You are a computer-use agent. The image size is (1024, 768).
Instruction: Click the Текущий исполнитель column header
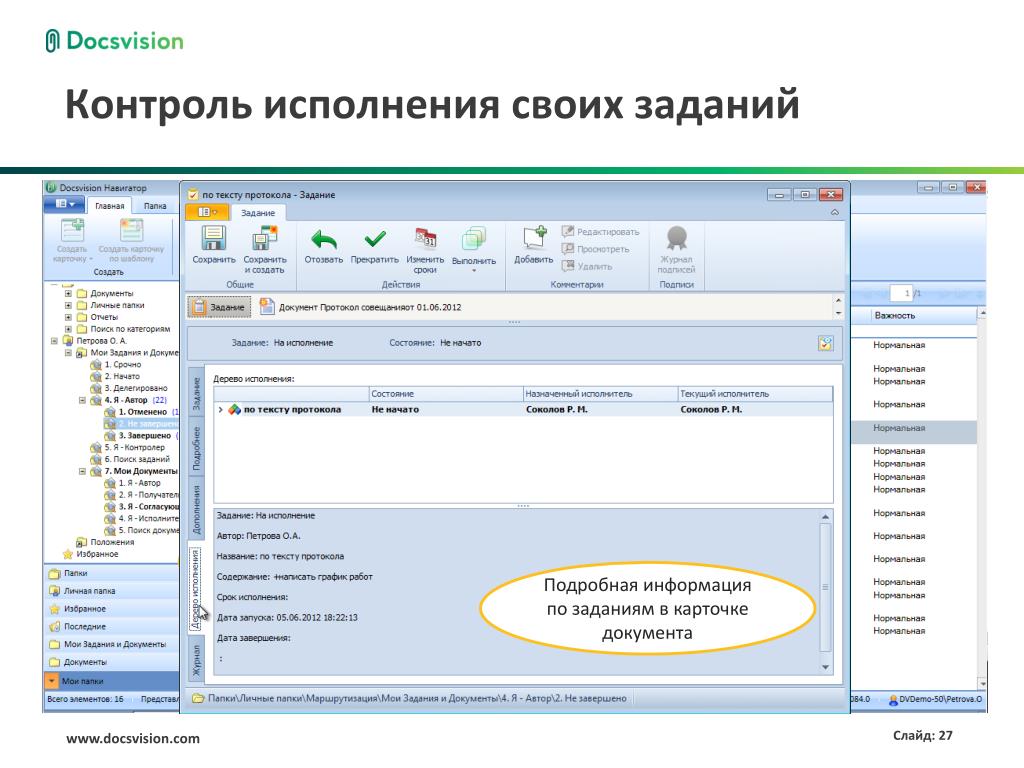click(756, 394)
